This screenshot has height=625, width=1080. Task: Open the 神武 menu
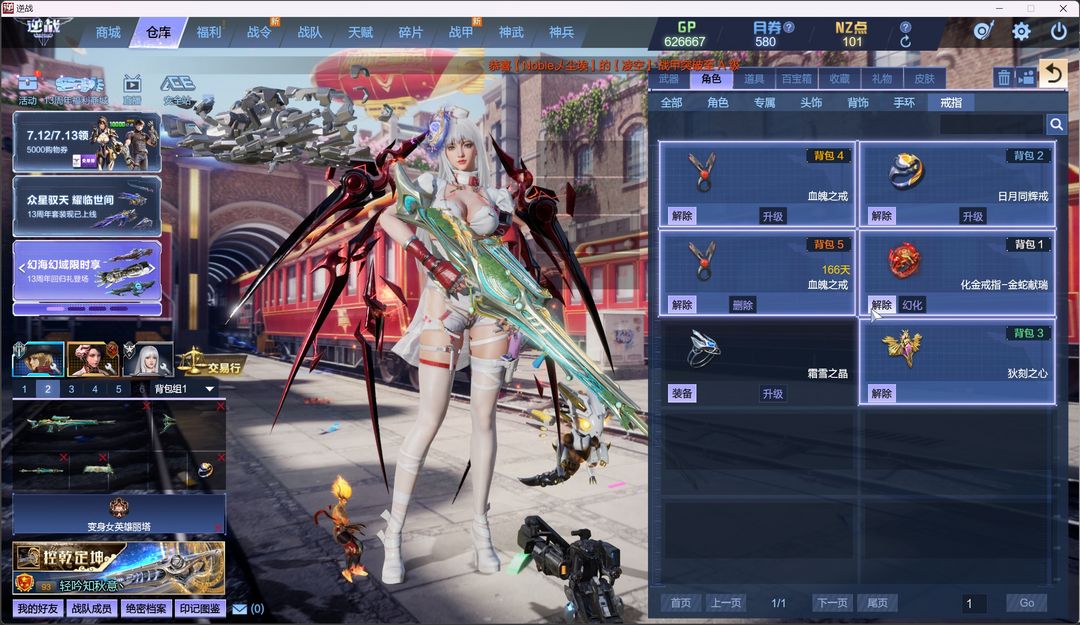tap(511, 32)
